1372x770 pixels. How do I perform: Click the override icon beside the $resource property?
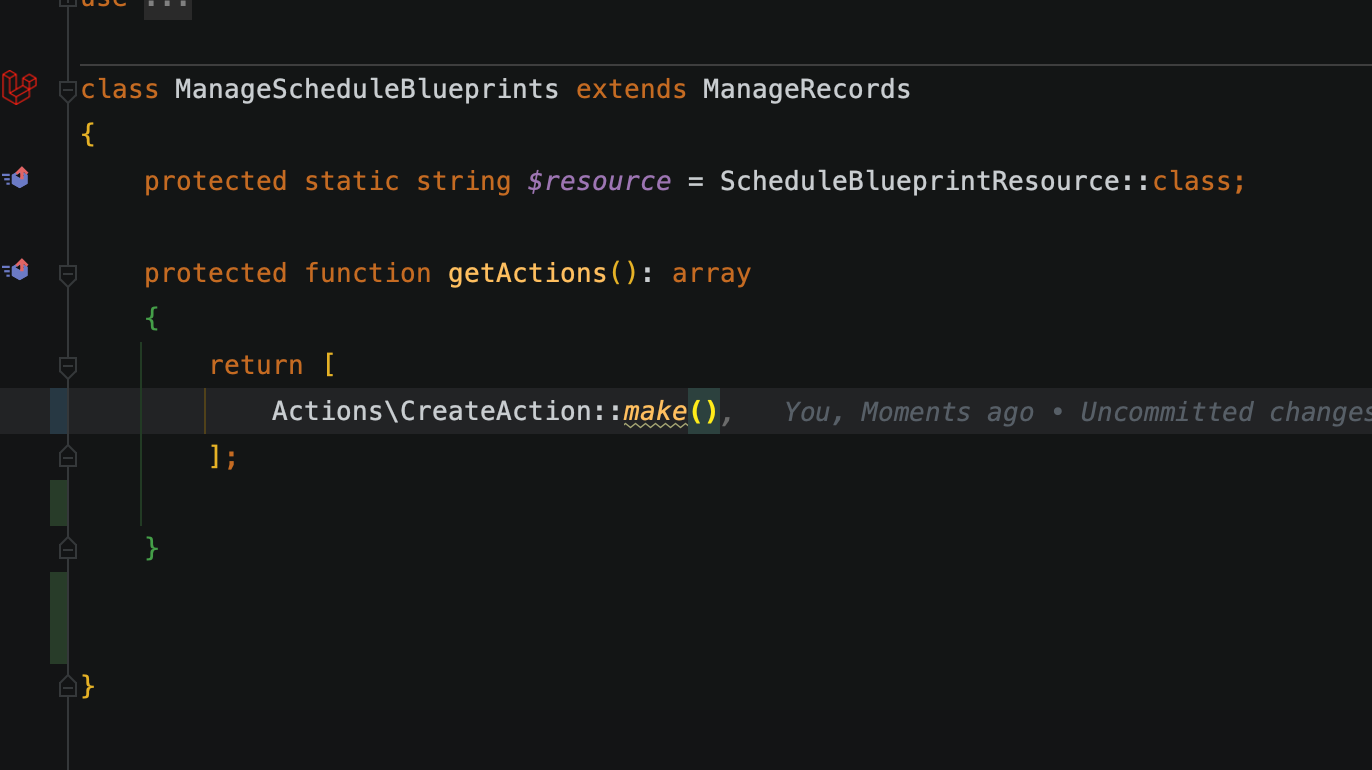pyautogui.click(x=16, y=179)
